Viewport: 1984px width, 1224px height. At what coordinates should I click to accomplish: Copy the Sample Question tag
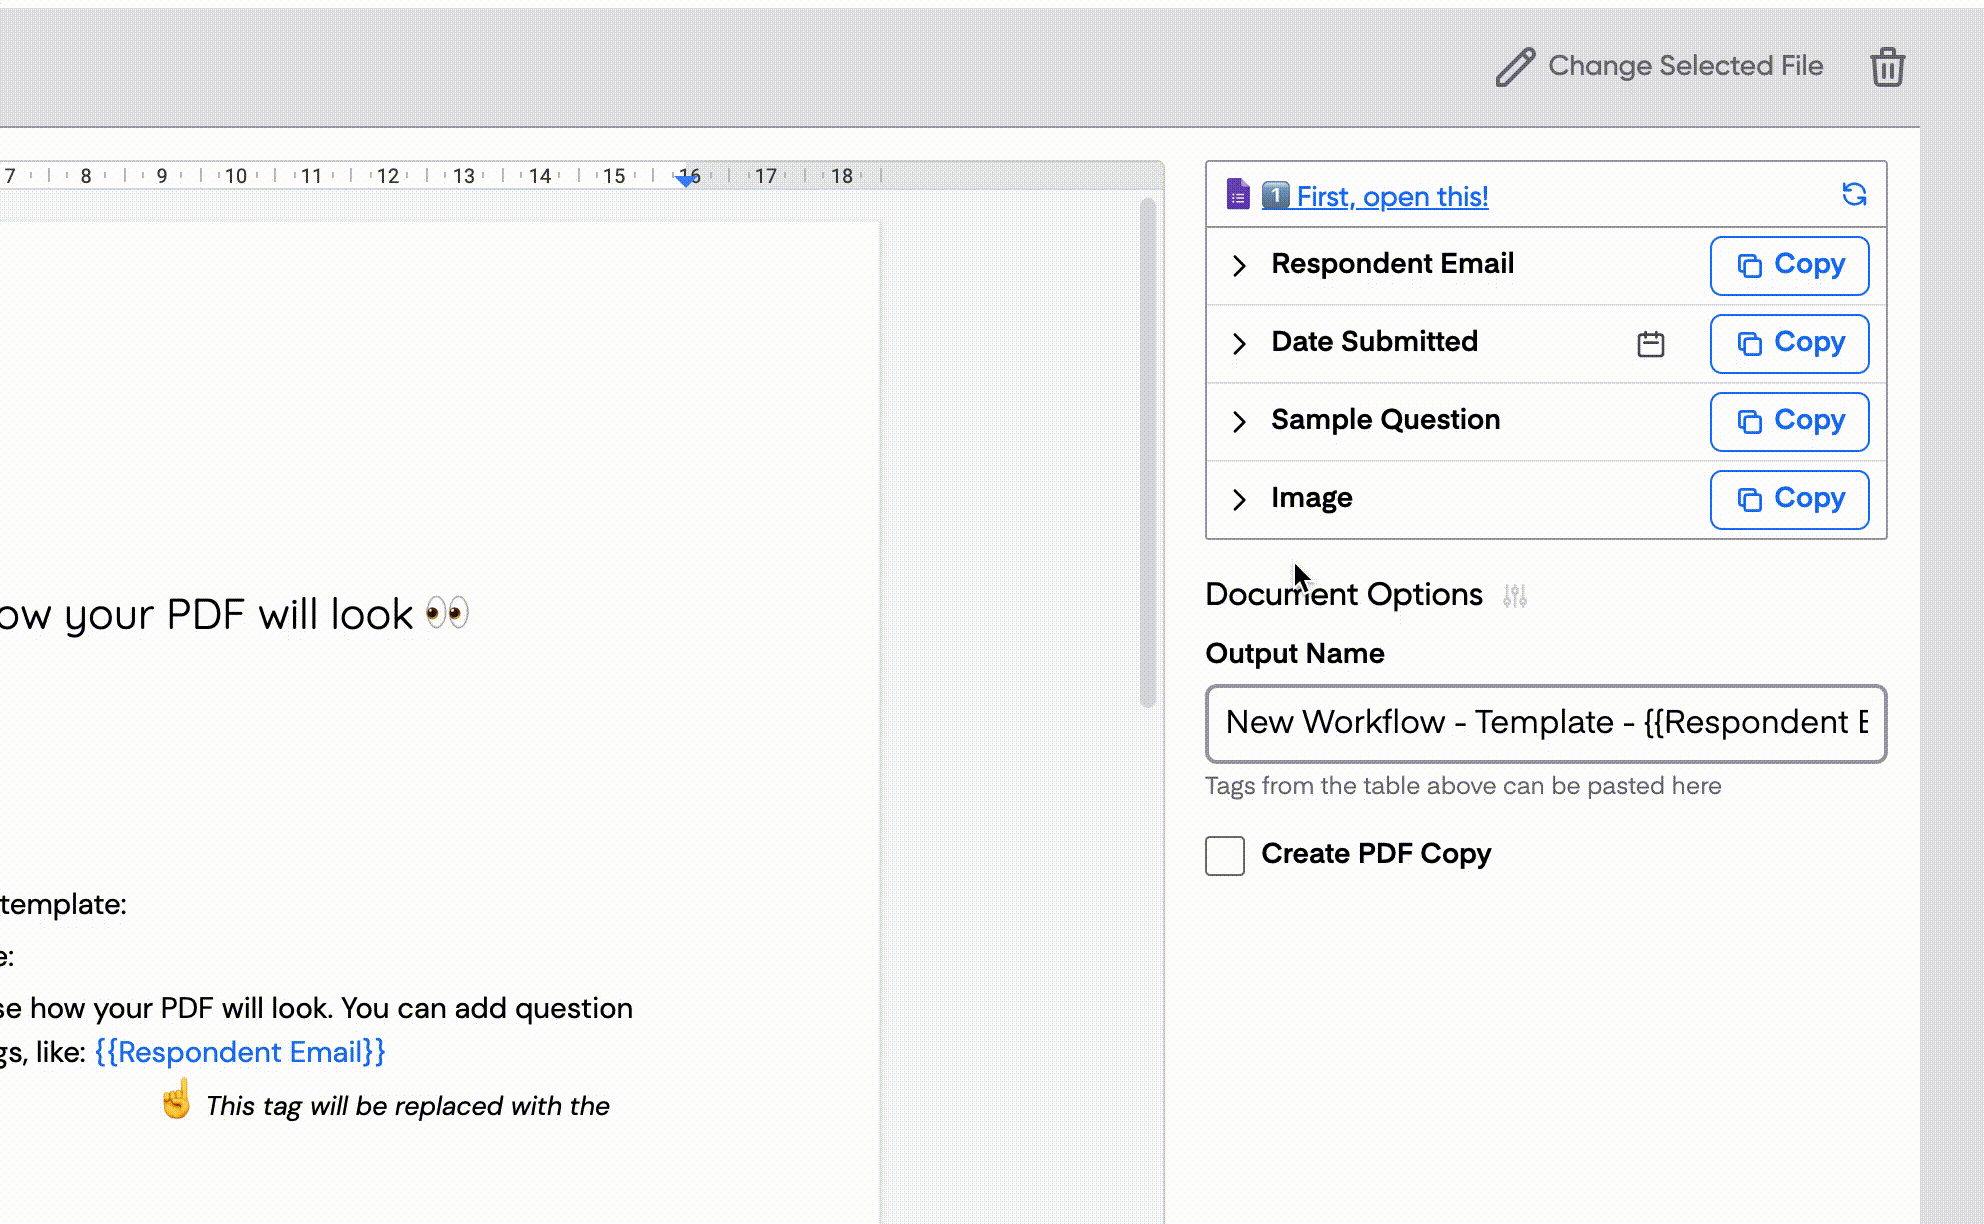click(1789, 421)
